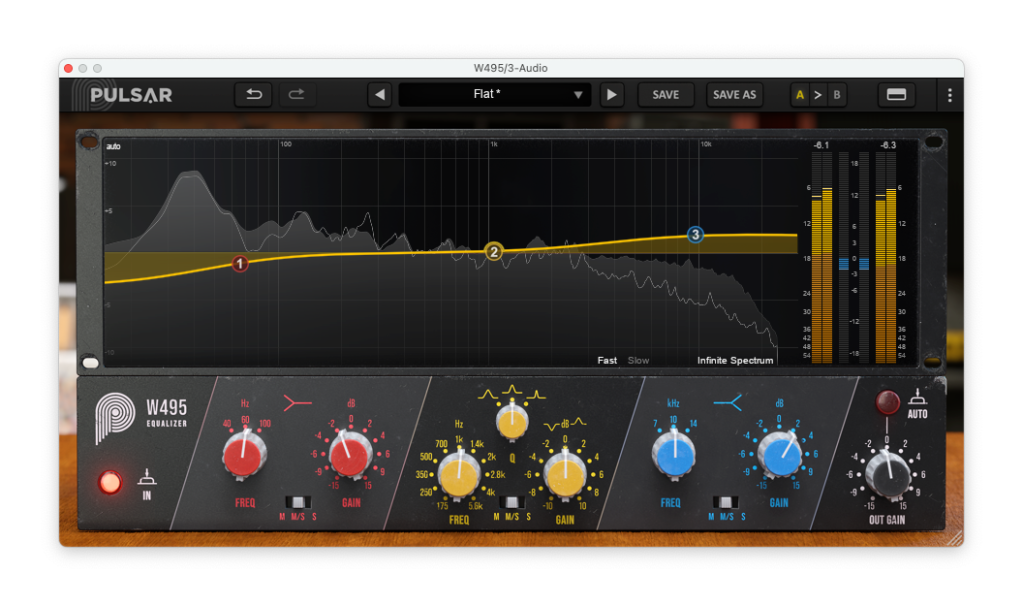Set analyzer speed to Slow
Viewport: 1023px width, 606px height.
[638, 360]
